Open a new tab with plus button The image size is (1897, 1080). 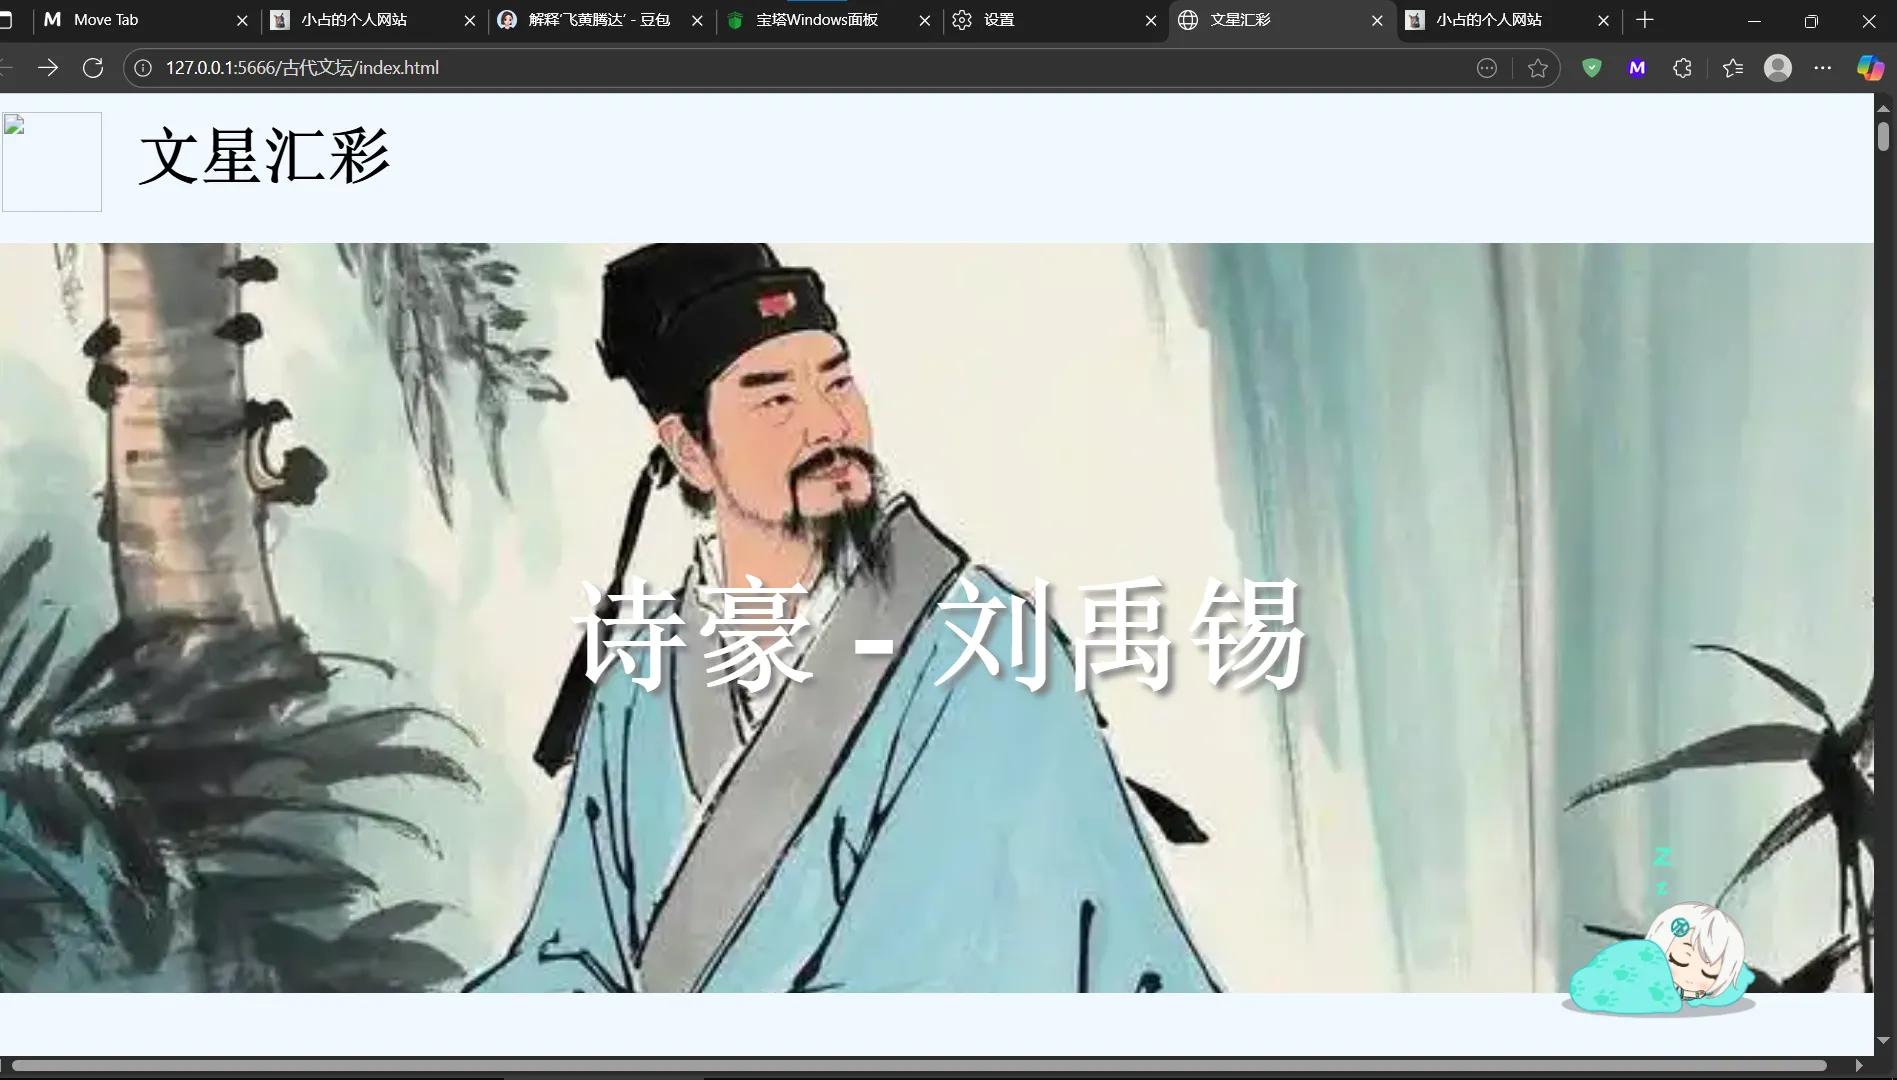click(x=1645, y=20)
